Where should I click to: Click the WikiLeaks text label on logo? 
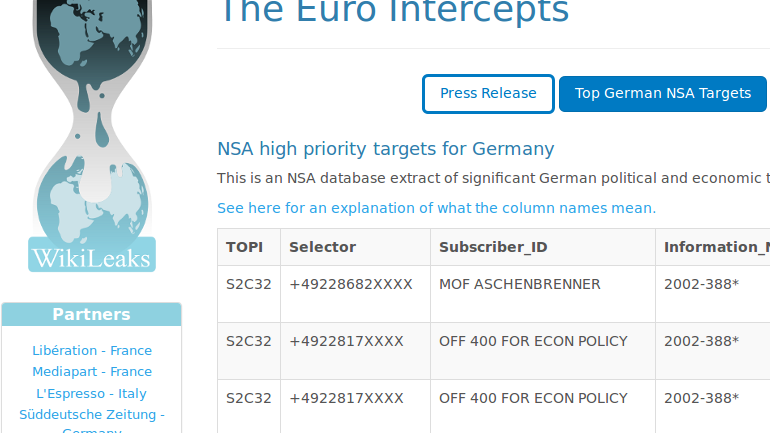tap(92, 258)
